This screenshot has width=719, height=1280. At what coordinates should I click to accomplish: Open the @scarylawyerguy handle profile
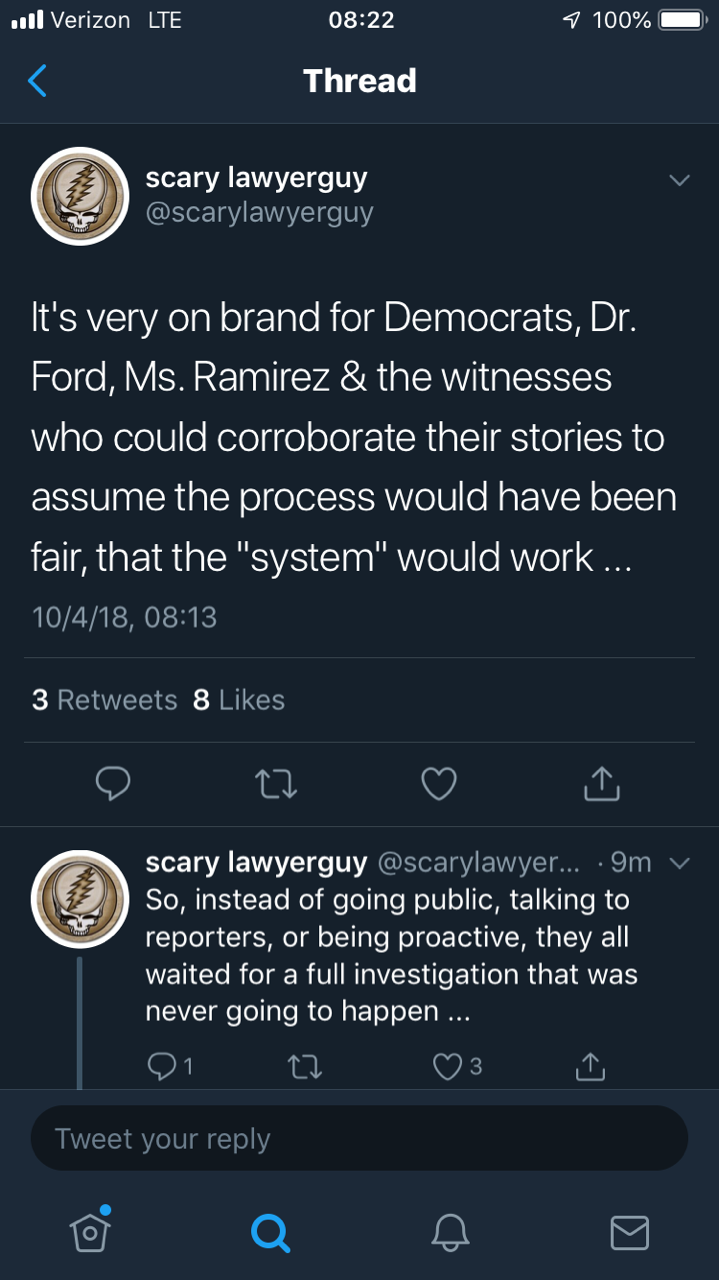(x=259, y=212)
